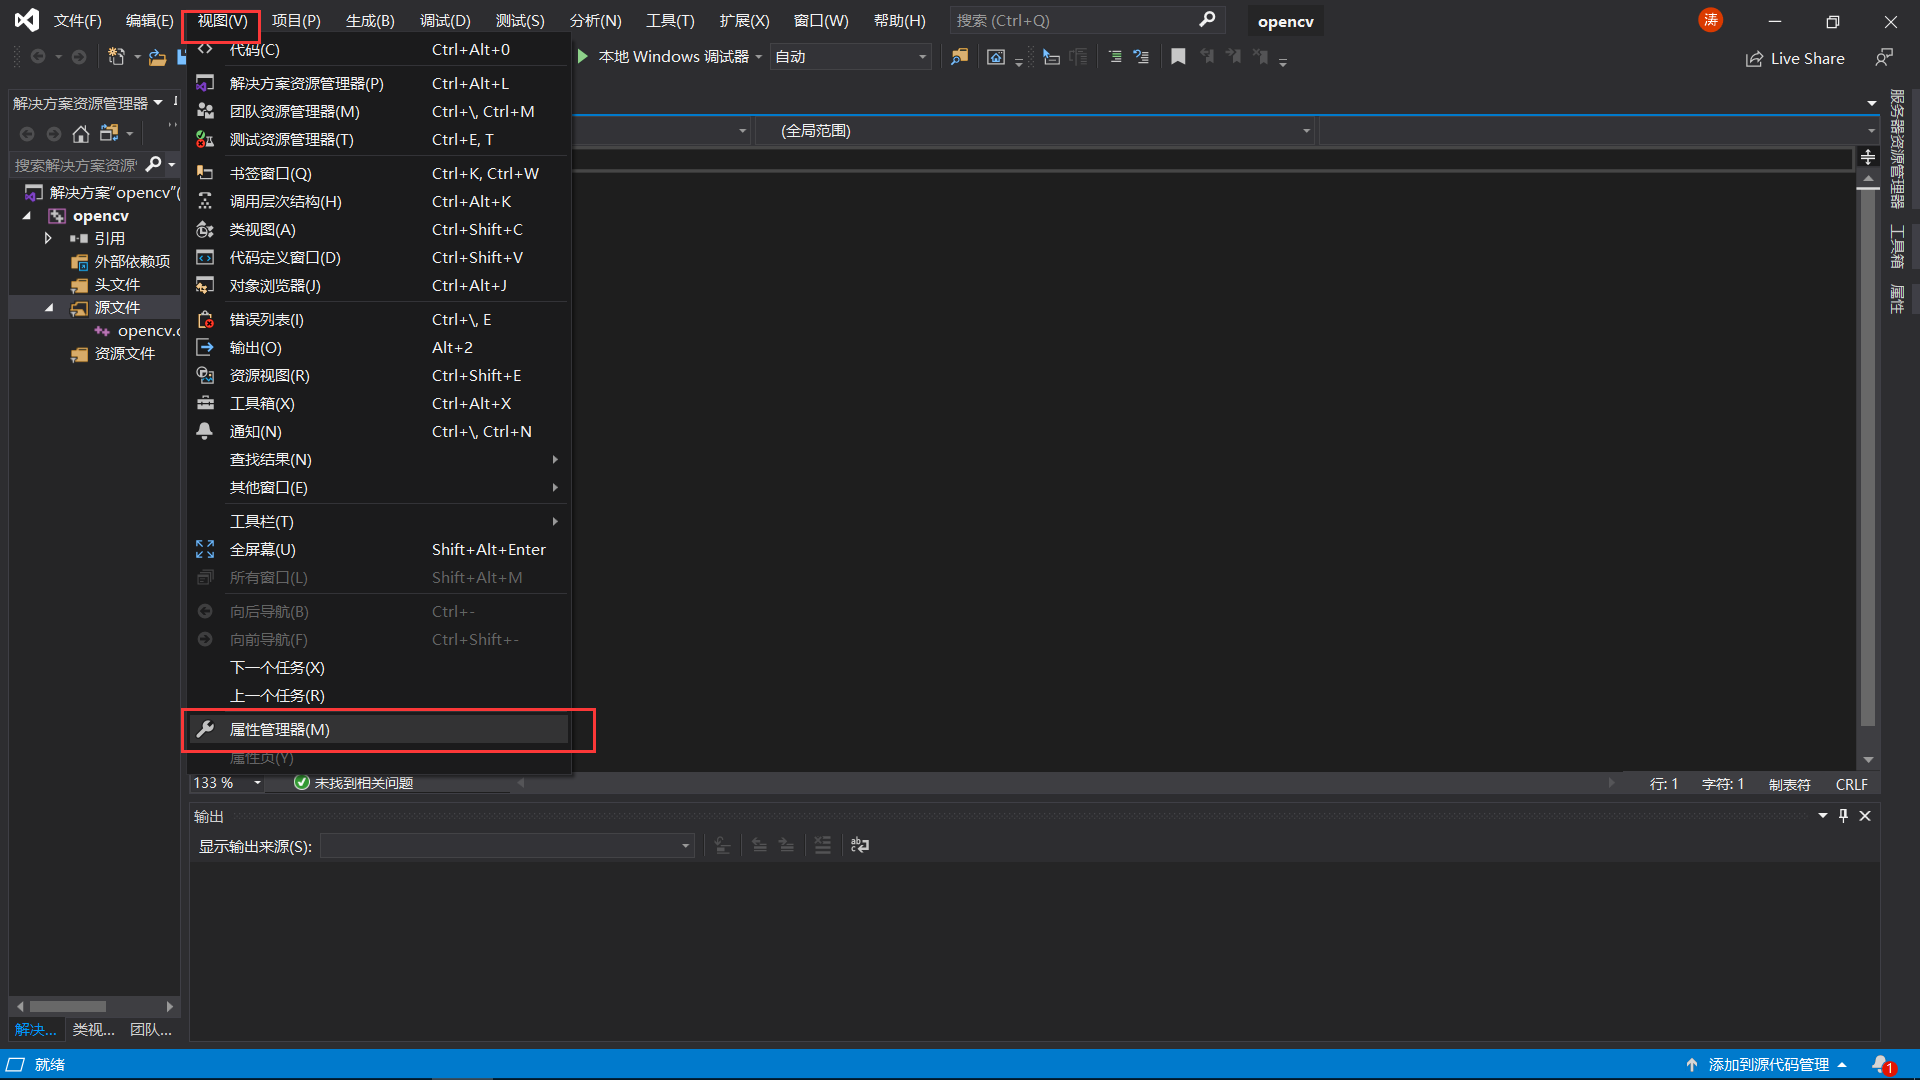This screenshot has height=1080, width=1920.
Task: Pin the 输出 panel
Action: [1843, 815]
